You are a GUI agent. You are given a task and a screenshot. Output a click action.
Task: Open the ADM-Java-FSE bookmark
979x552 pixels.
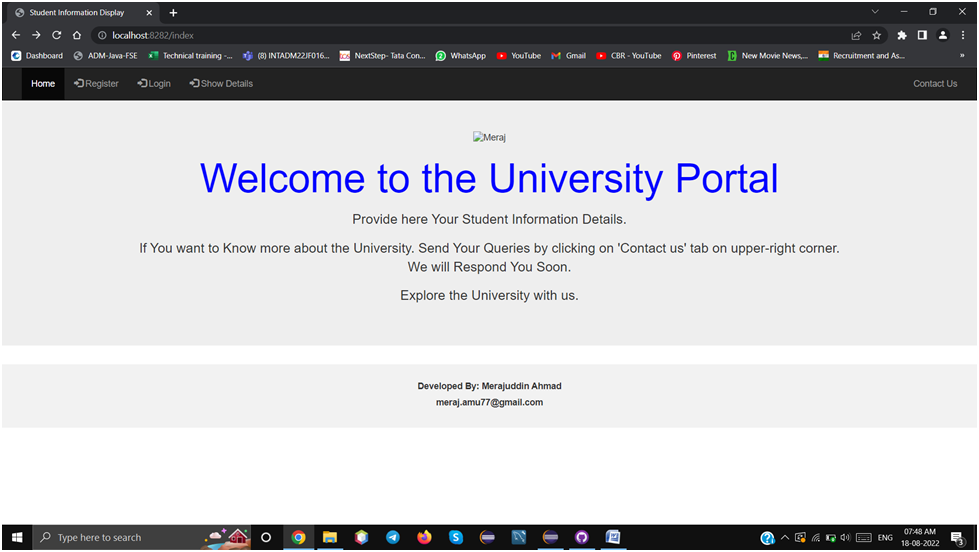coord(106,56)
